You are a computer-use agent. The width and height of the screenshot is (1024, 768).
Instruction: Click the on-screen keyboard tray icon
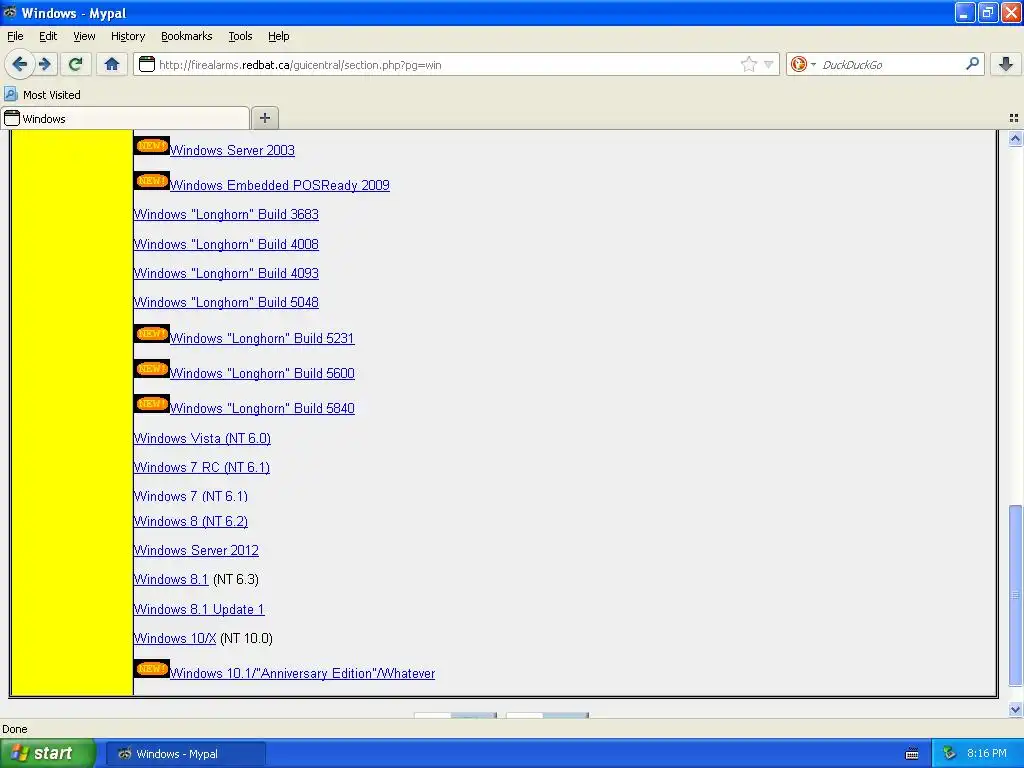(912, 754)
